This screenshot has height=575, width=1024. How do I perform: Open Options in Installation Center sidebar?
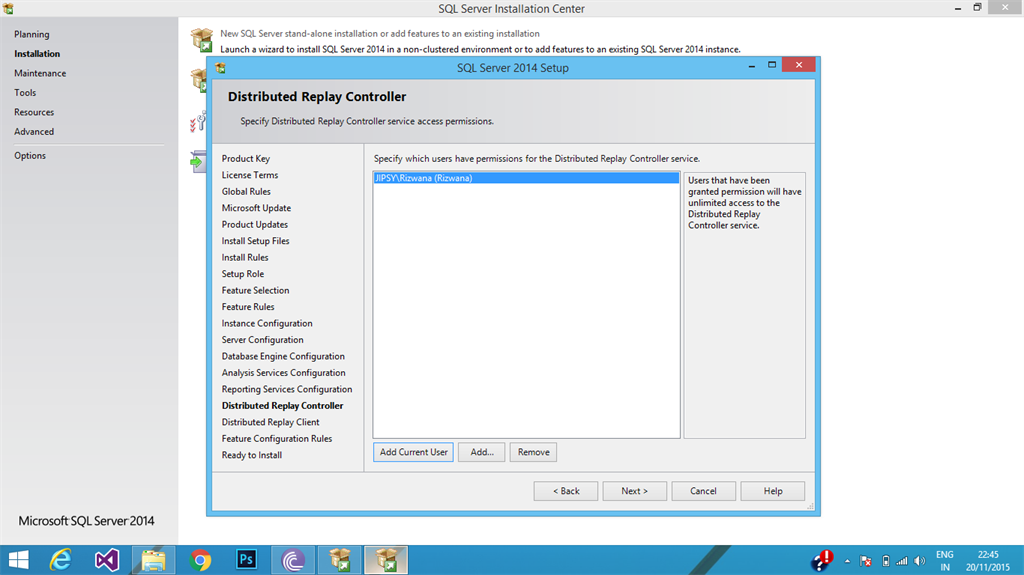(30, 156)
